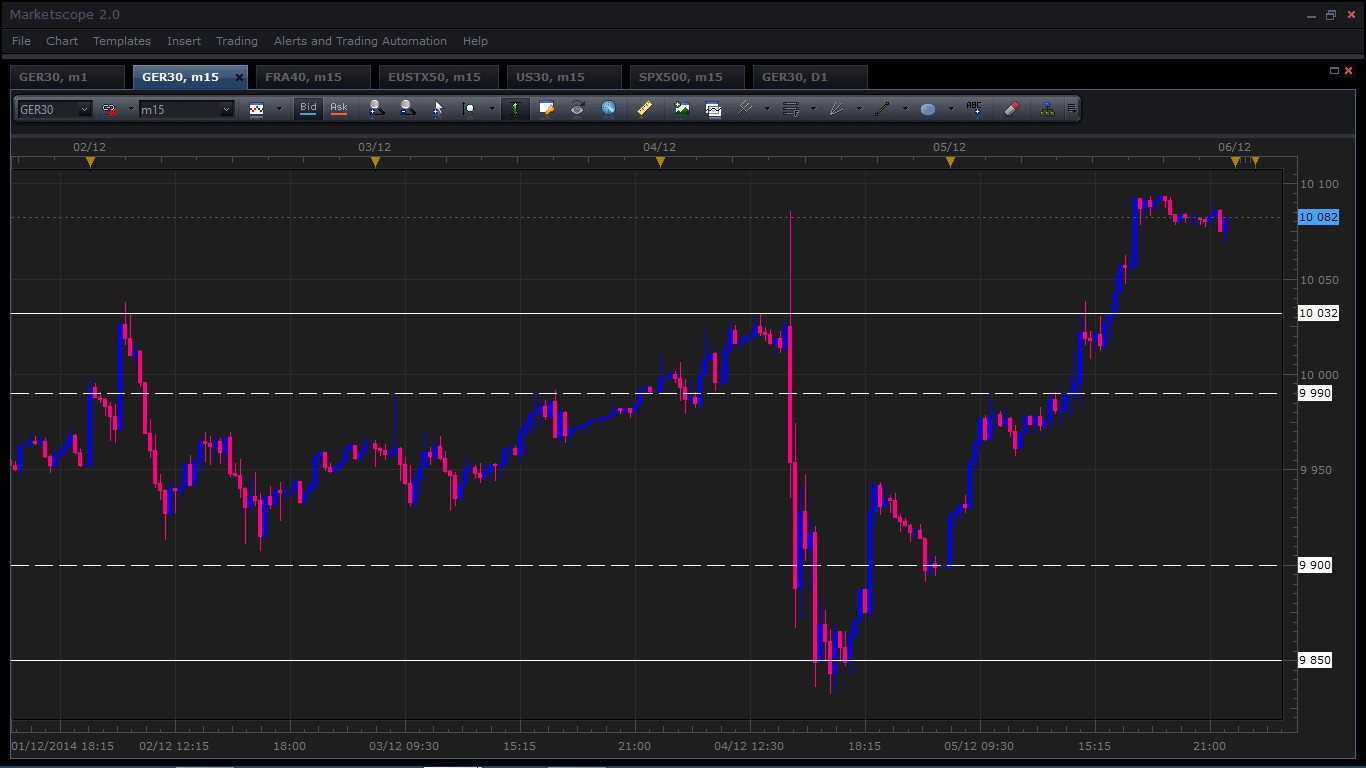This screenshot has height=768, width=1366.
Task: Click the 9 900 line price label
Action: [1315, 565]
